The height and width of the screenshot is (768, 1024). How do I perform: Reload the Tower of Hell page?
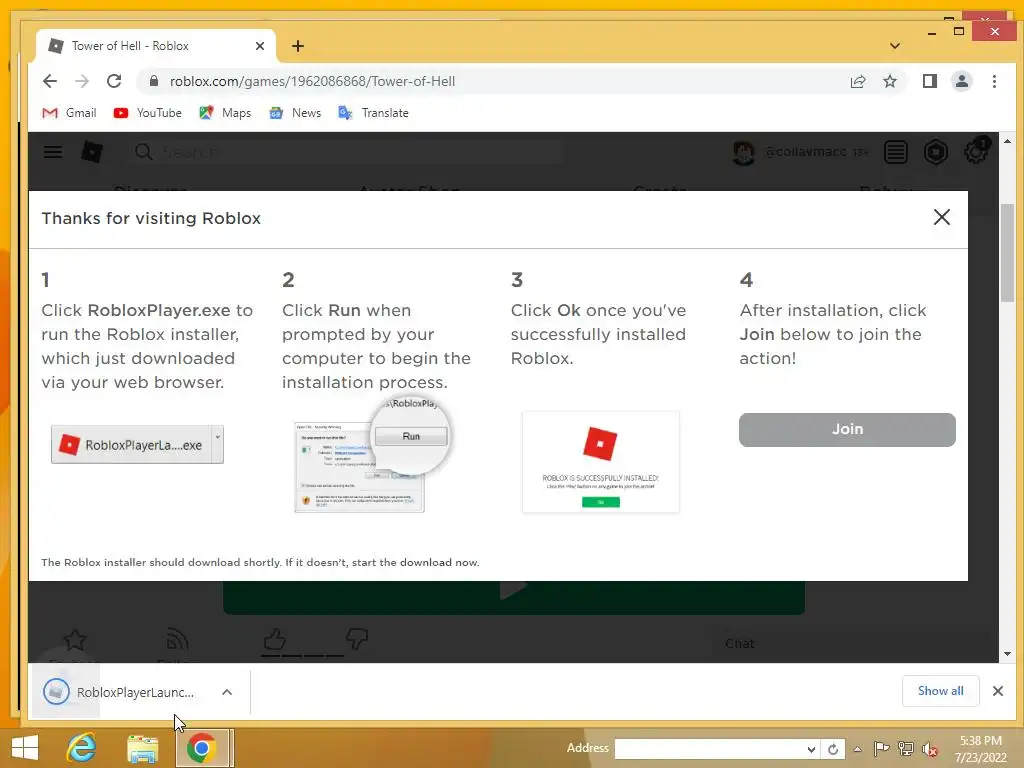(114, 81)
